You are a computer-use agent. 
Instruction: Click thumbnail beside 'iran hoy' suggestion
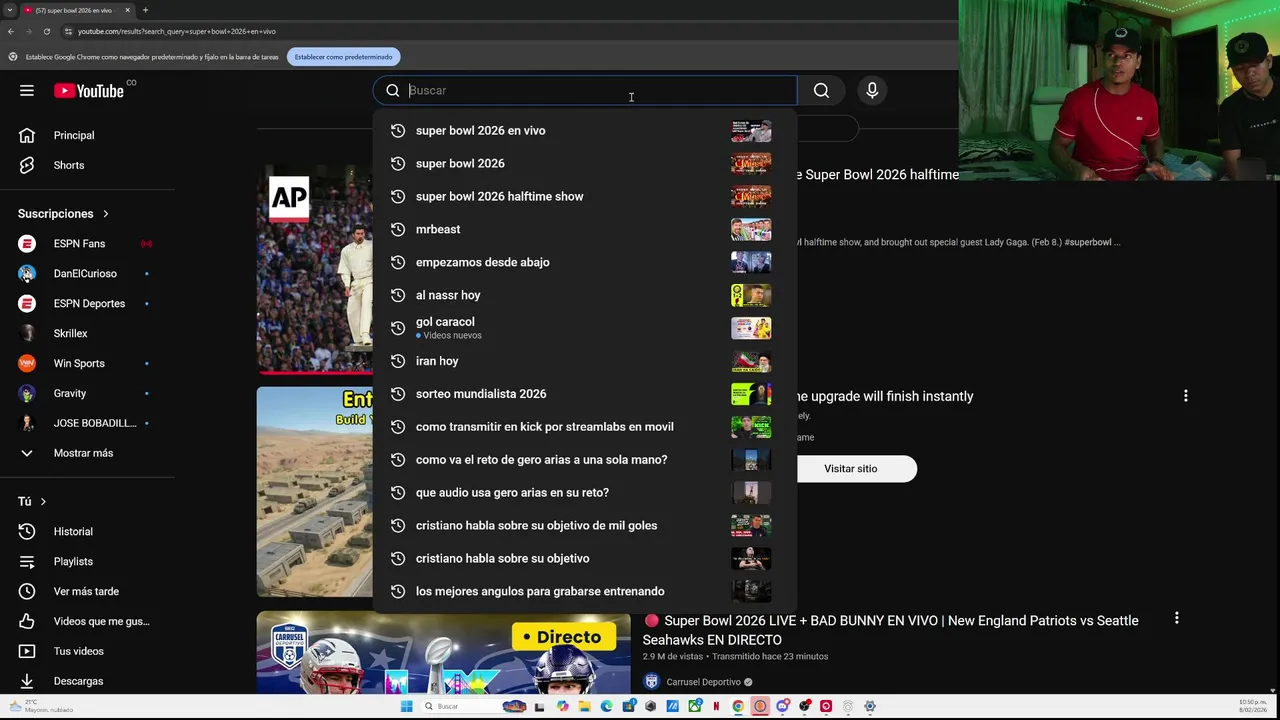pyautogui.click(x=751, y=361)
